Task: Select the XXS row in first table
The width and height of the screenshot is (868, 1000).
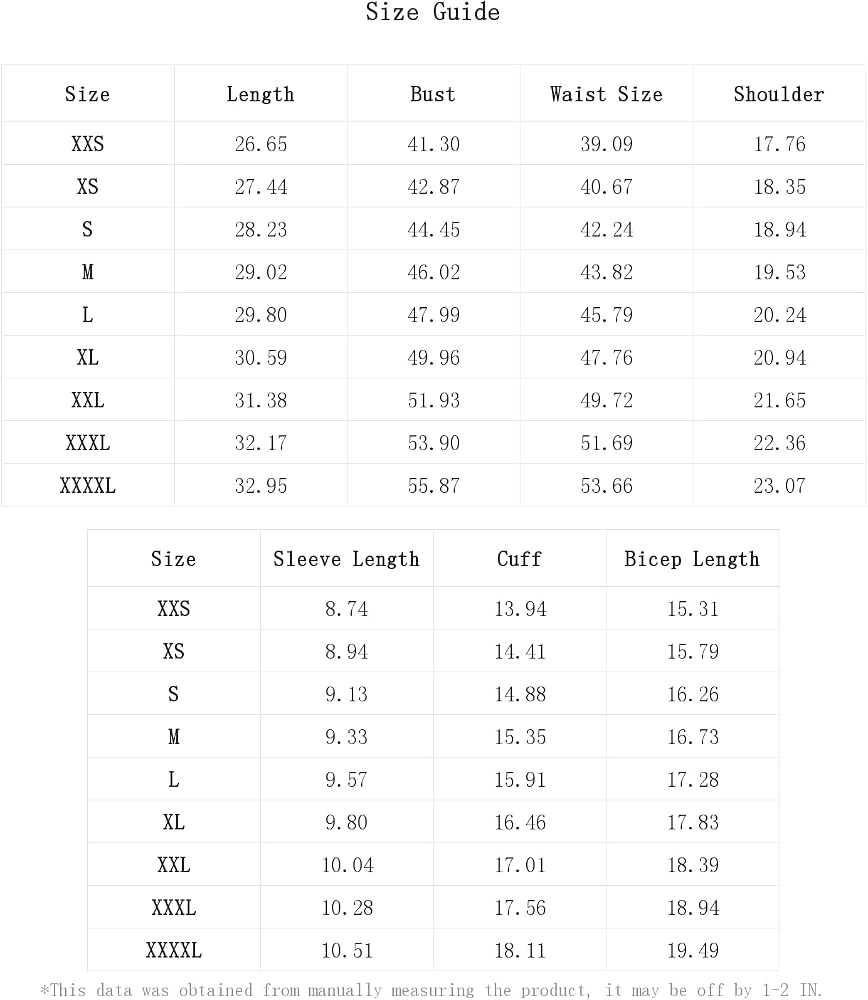Action: click(x=433, y=143)
